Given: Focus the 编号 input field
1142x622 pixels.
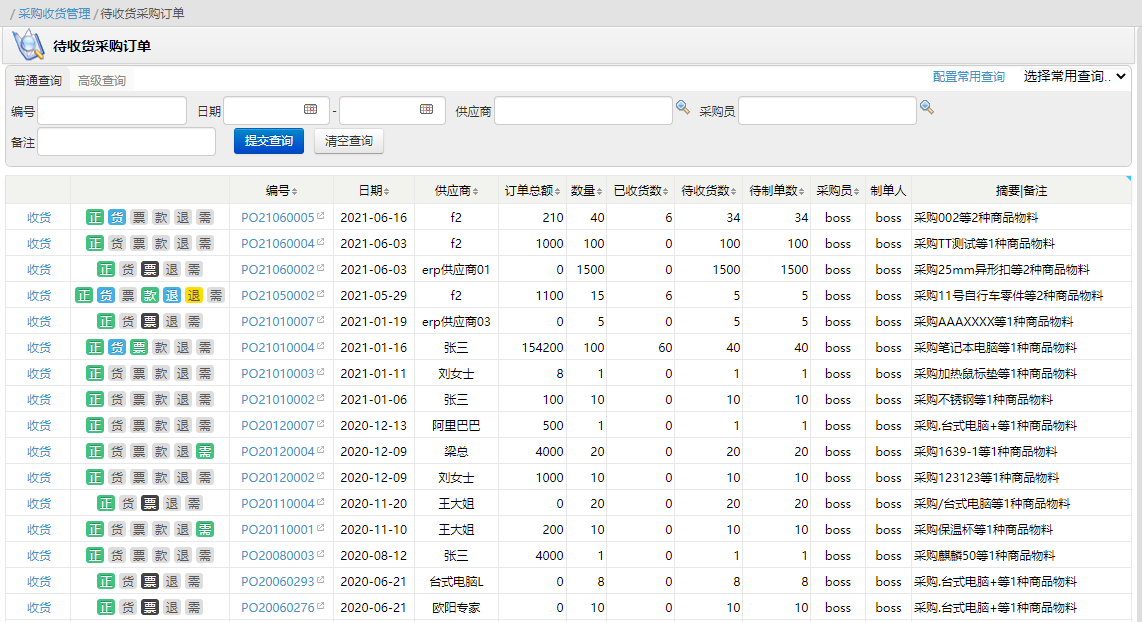Looking at the screenshot, I should (x=112, y=111).
